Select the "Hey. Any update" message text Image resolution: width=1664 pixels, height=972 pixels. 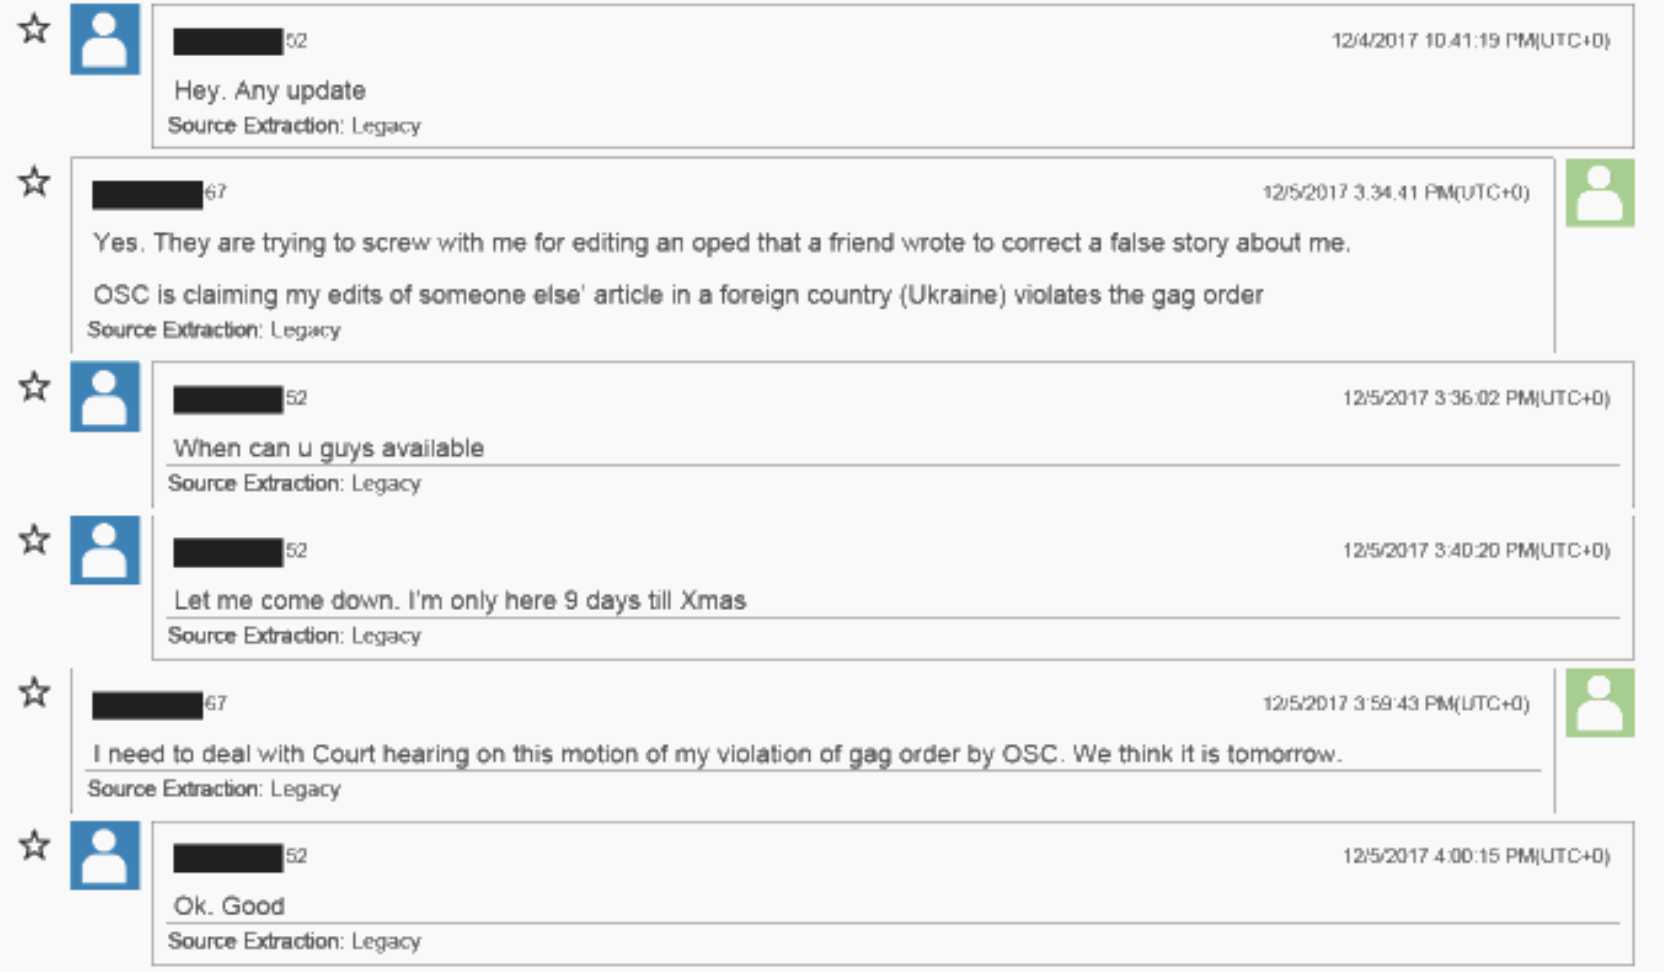pos(270,91)
